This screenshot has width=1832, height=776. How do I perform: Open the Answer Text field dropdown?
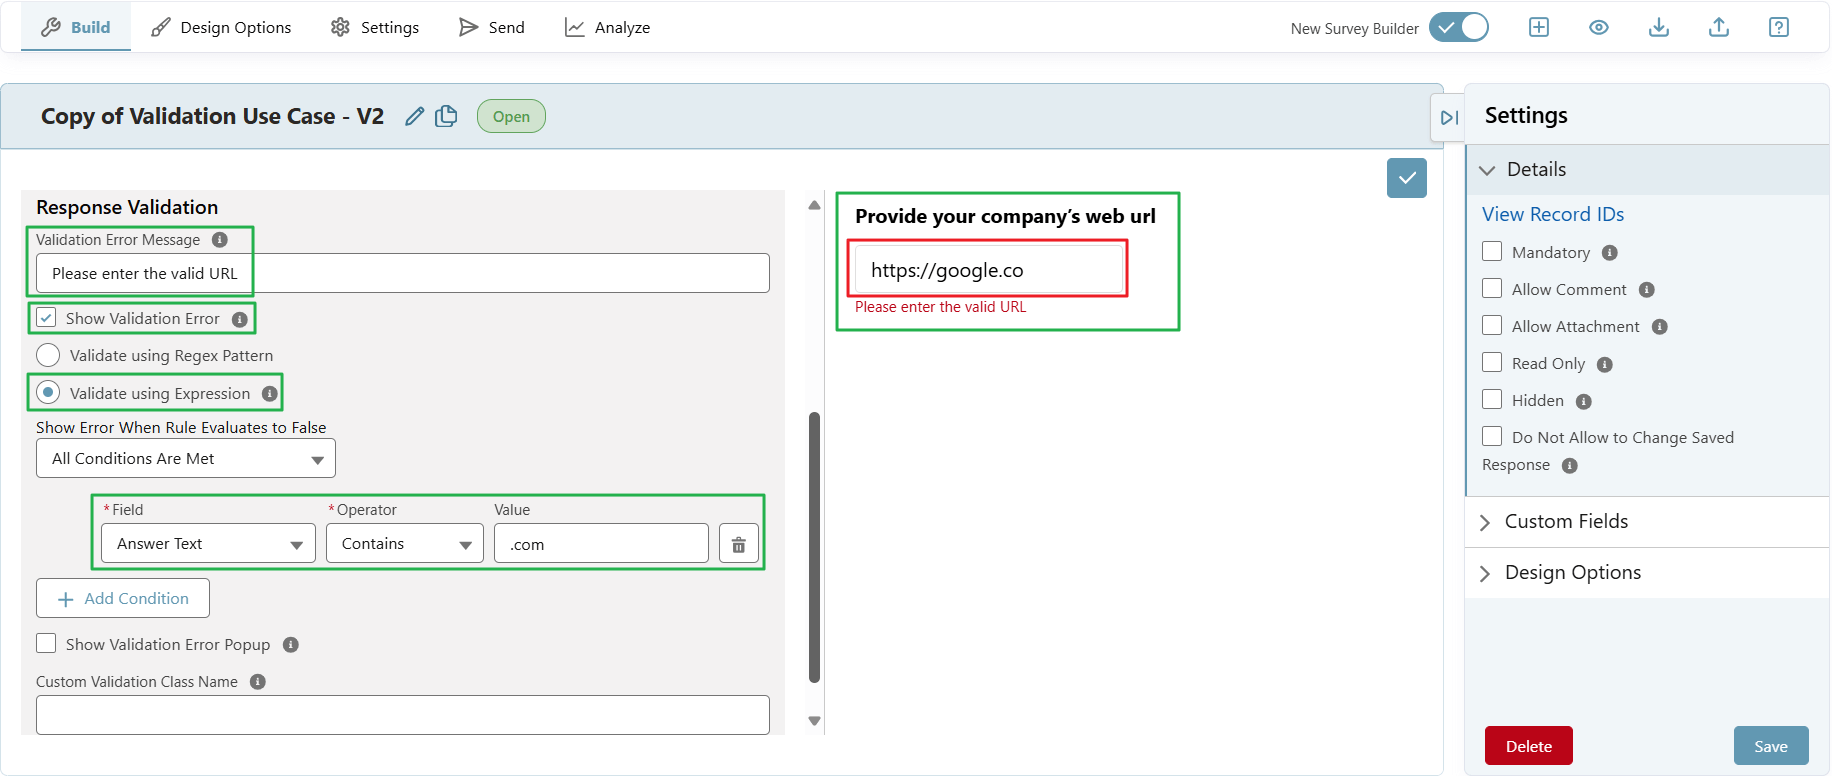click(x=208, y=544)
